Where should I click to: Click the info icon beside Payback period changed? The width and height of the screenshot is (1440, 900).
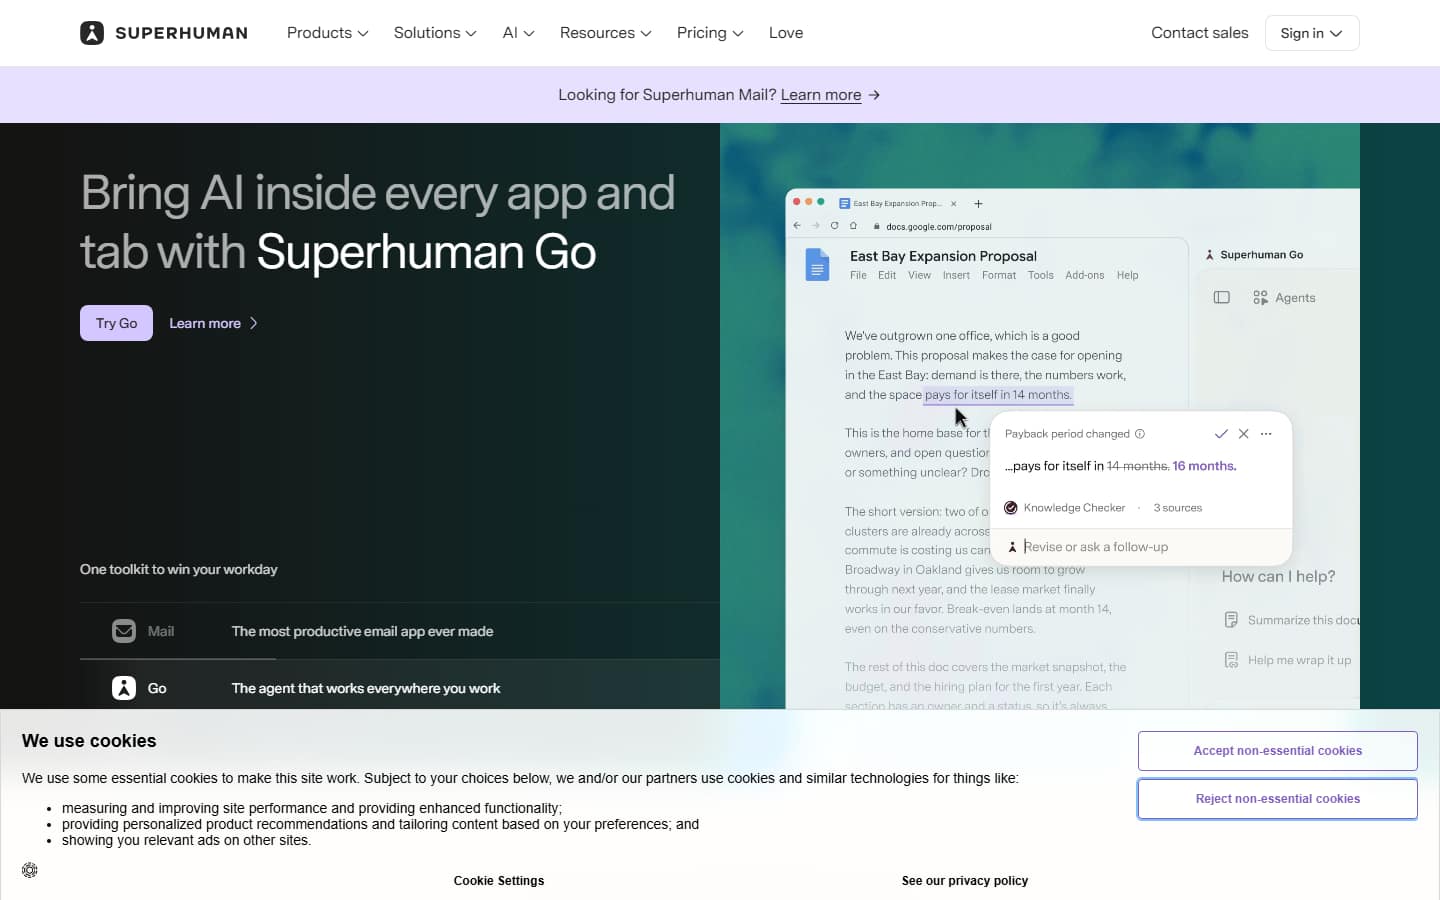(1140, 434)
